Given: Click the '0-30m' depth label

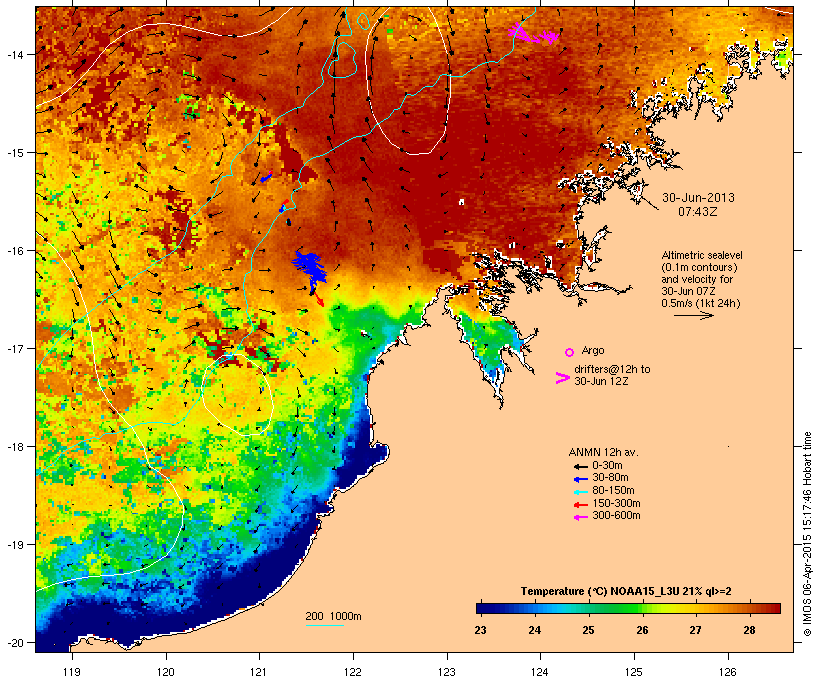Looking at the screenshot, I should tap(607, 466).
